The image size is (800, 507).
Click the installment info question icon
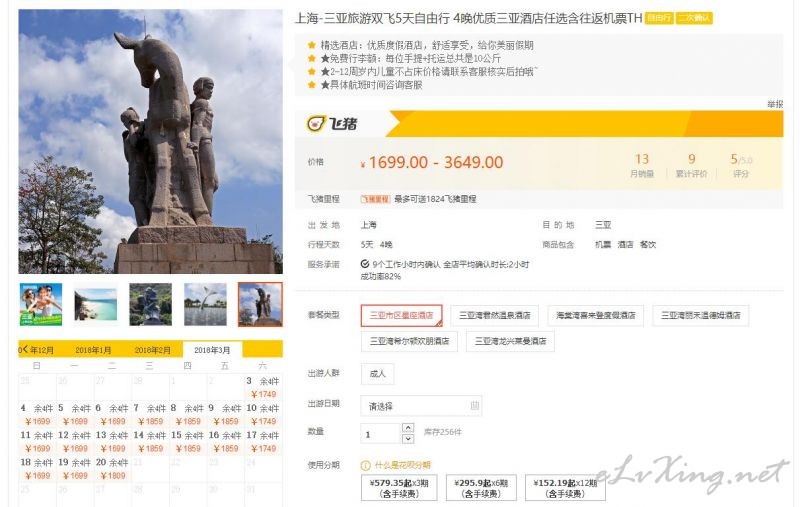click(365, 465)
